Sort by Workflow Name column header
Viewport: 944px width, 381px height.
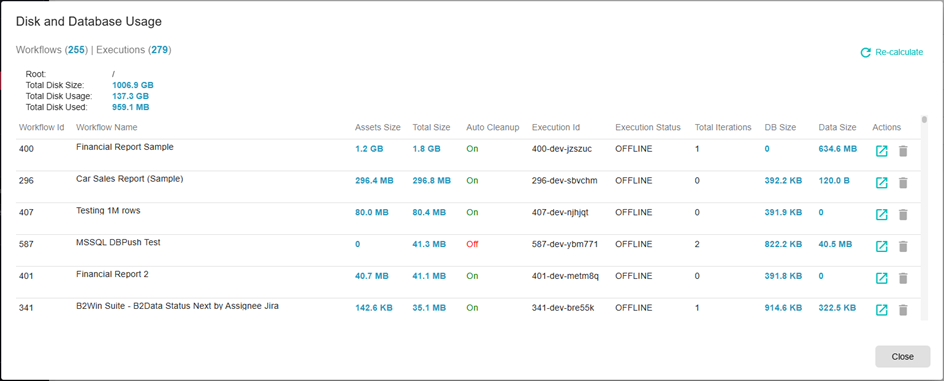click(x=107, y=128)
